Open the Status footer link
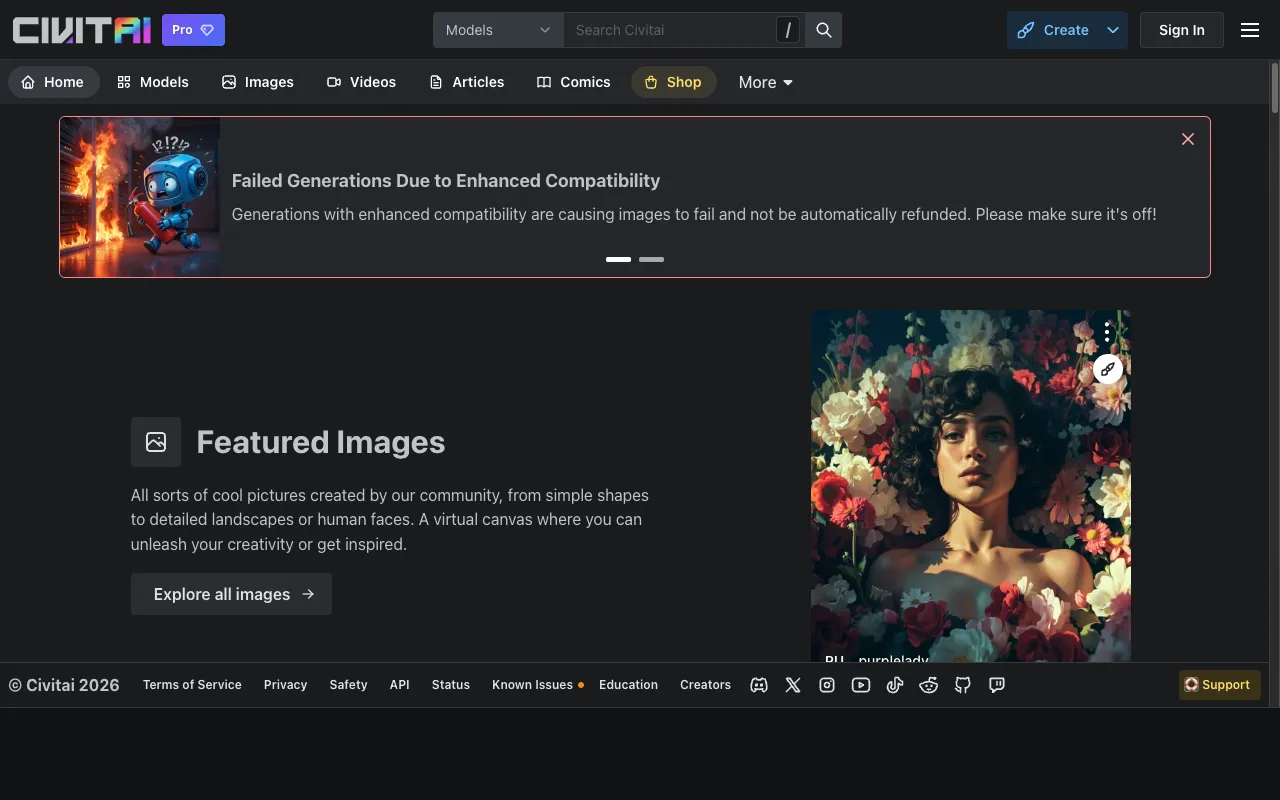Screen dimensions: 1280x800 pos(451,685)
